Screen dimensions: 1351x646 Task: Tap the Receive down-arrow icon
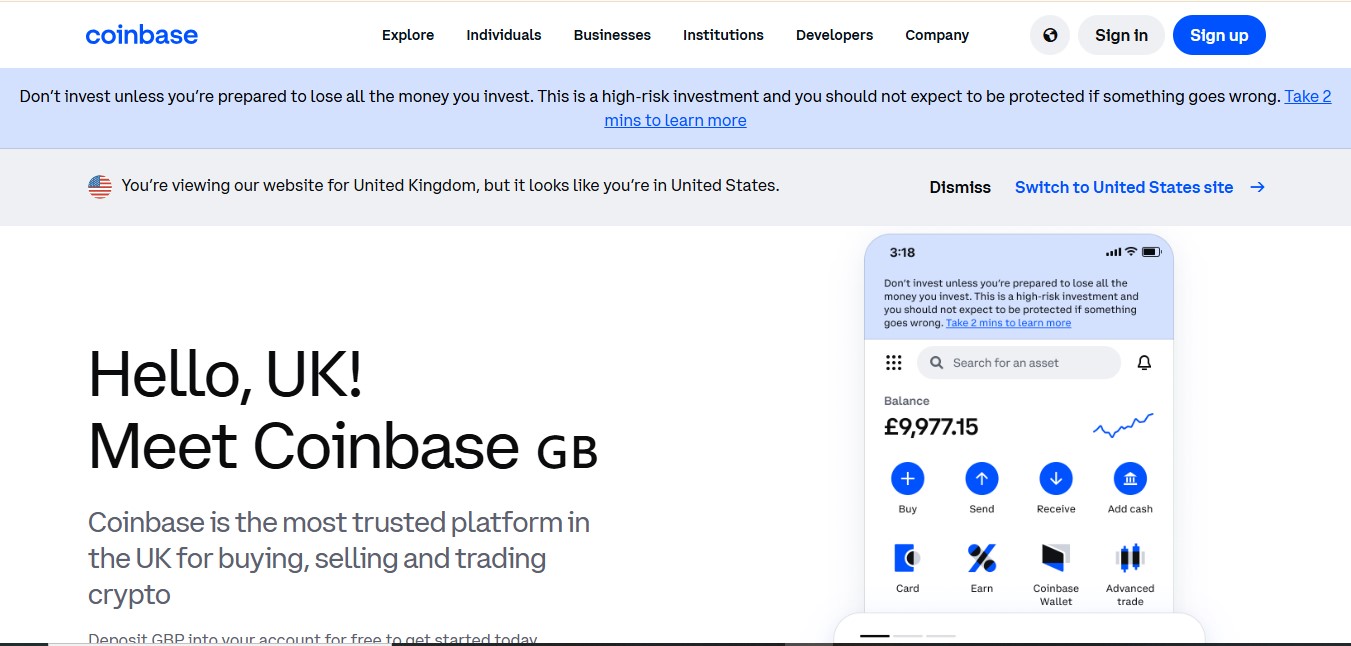(x=1056, y=479)
